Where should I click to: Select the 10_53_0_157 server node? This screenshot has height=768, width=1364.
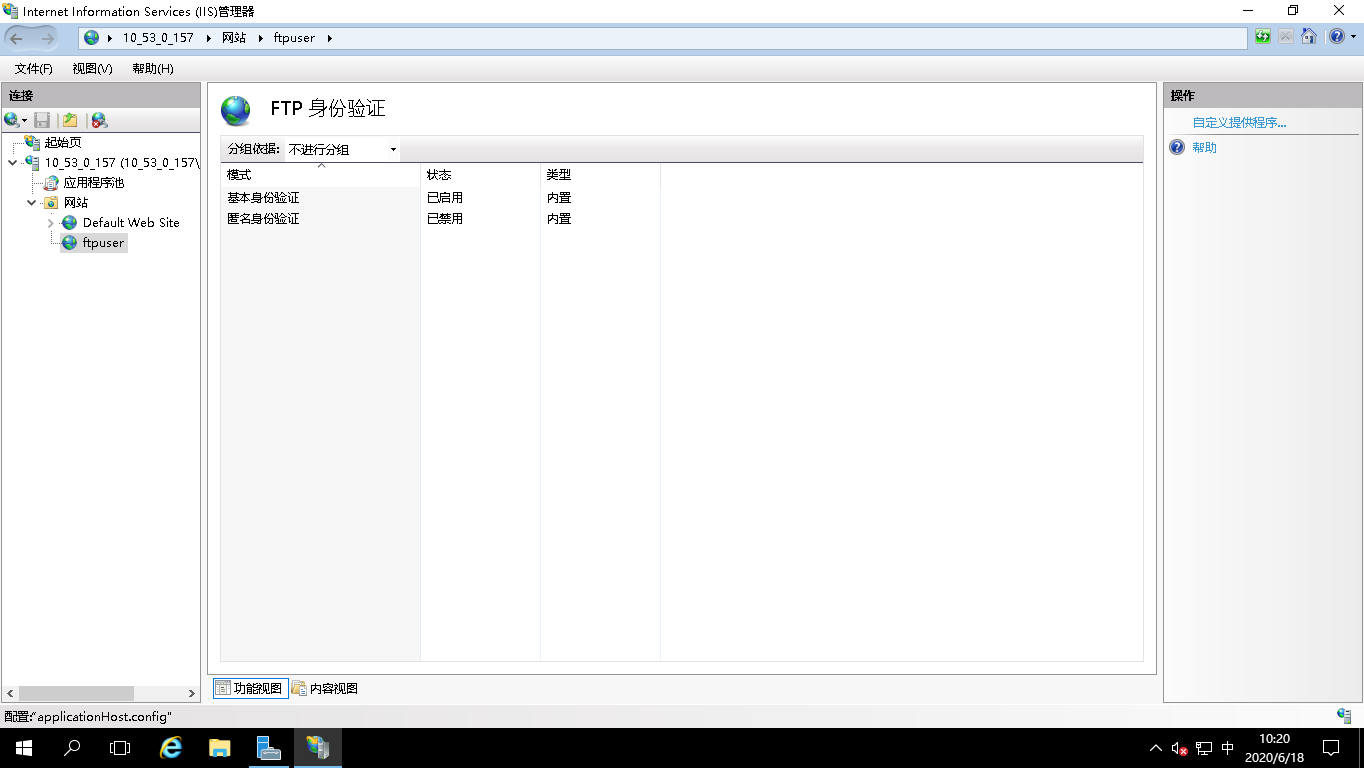(122, 163)
